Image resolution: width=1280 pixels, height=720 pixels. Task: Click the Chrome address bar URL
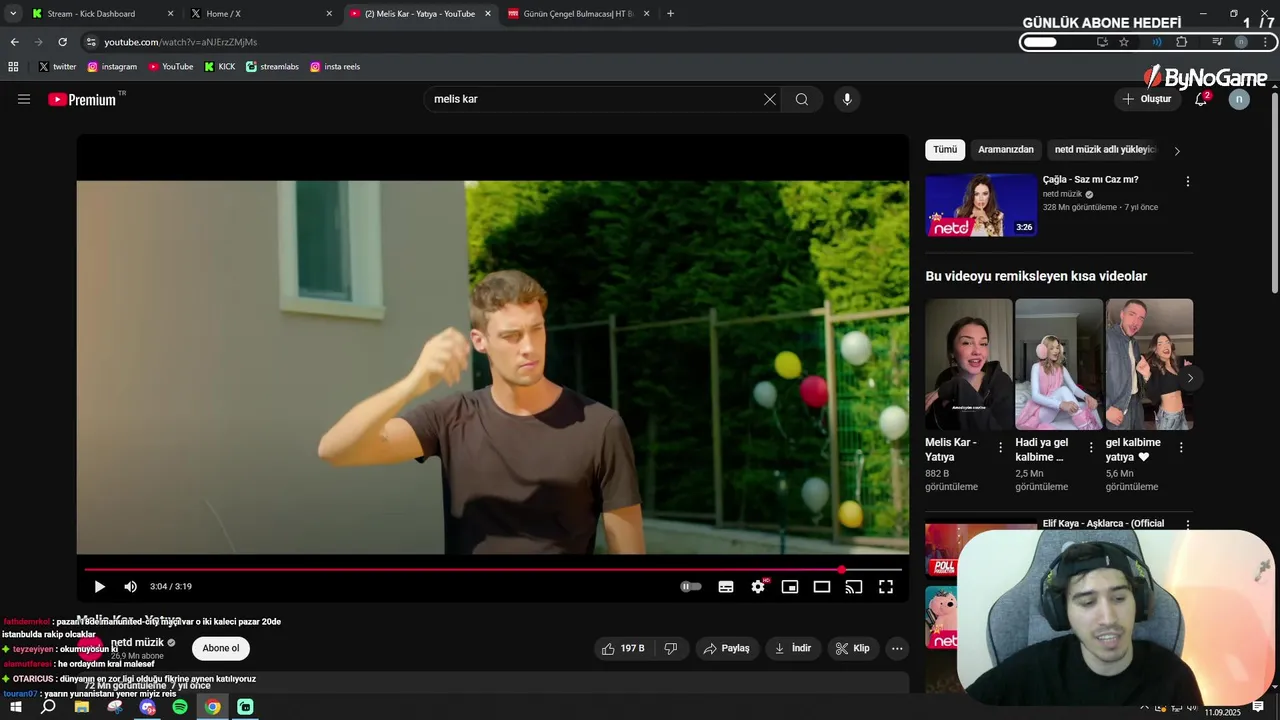coord(181,42)
